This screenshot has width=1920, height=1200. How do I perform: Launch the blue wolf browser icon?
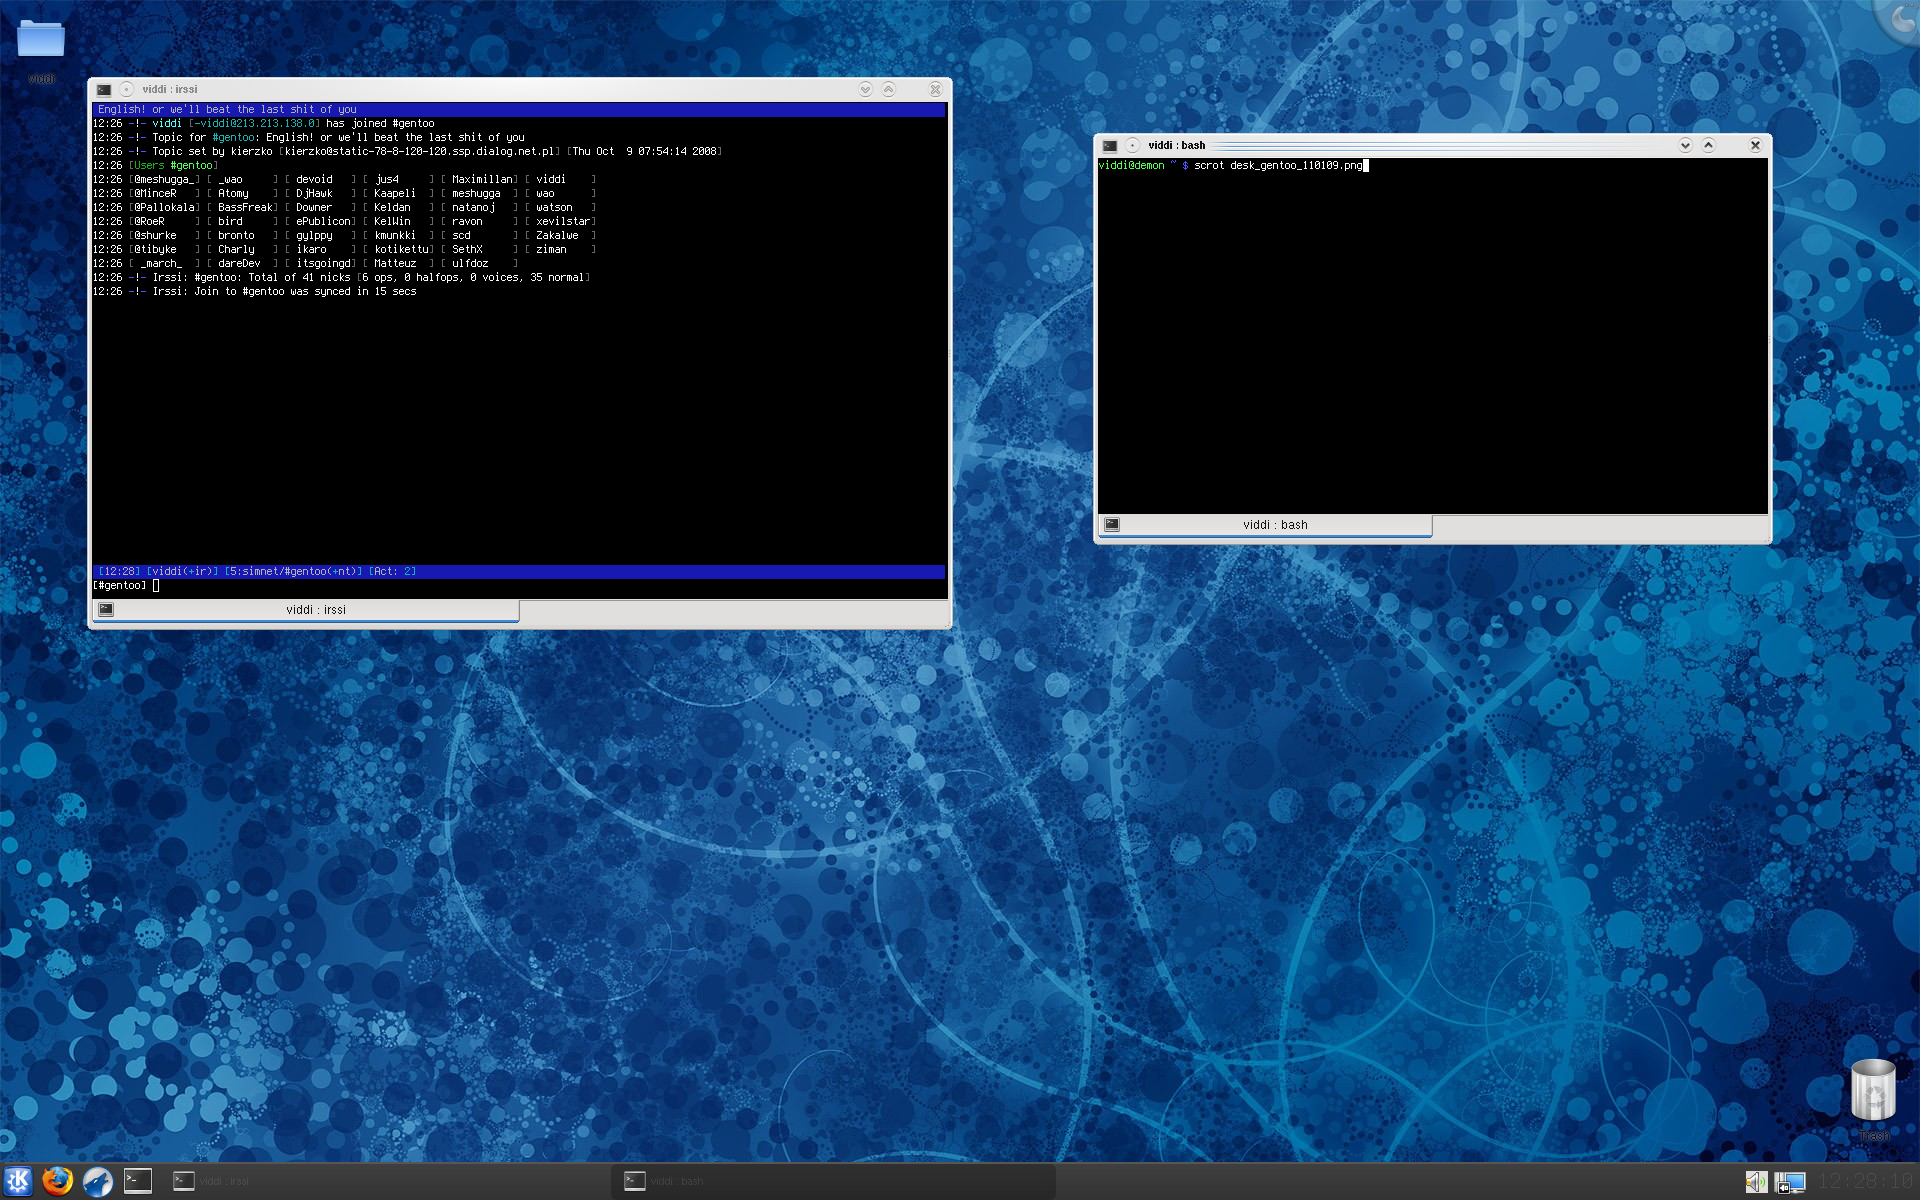pos(97,1181)
